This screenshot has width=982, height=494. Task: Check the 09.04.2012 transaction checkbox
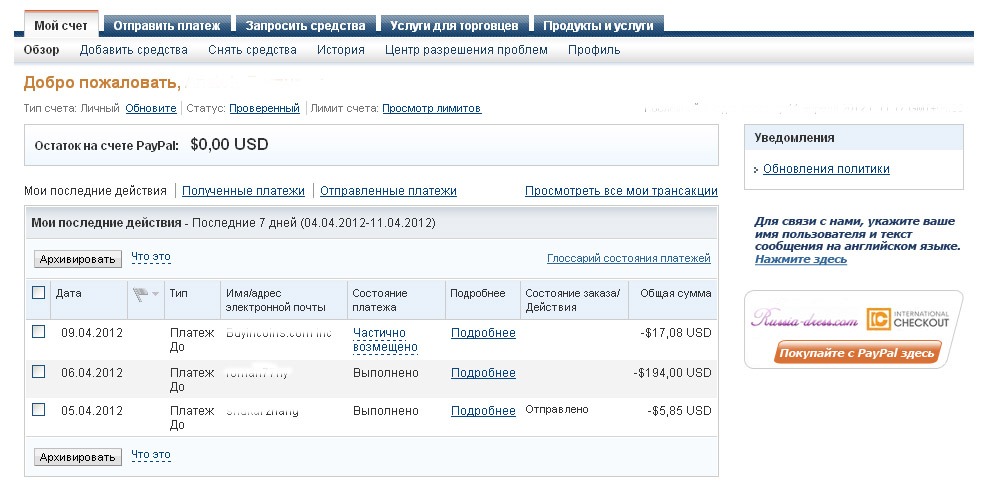pyautogui.click(x=39, y=332)
